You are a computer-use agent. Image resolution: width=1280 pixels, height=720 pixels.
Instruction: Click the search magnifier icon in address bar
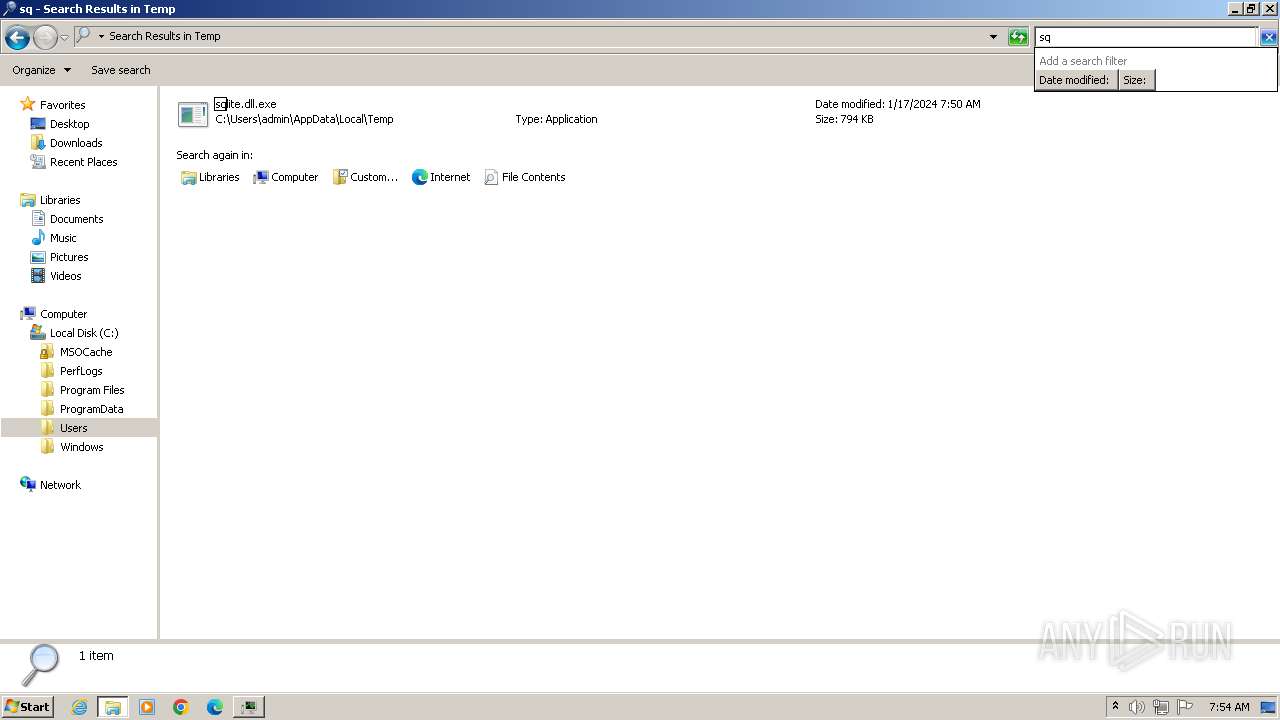coord(84,36)
